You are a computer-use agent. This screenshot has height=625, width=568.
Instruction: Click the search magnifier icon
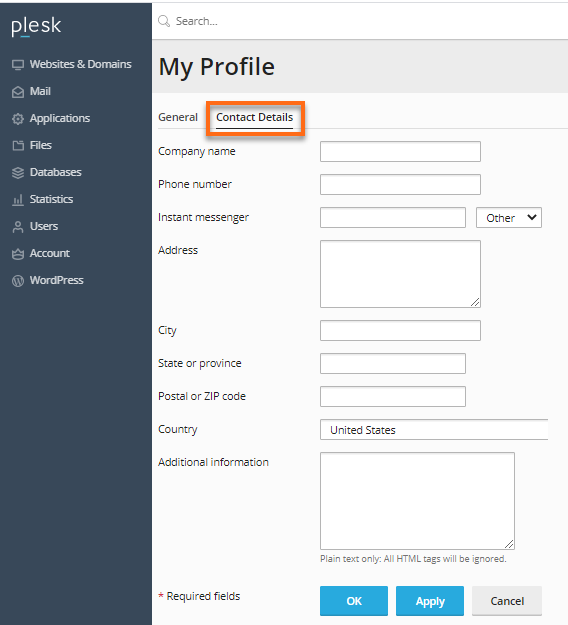tap(164, 21)
